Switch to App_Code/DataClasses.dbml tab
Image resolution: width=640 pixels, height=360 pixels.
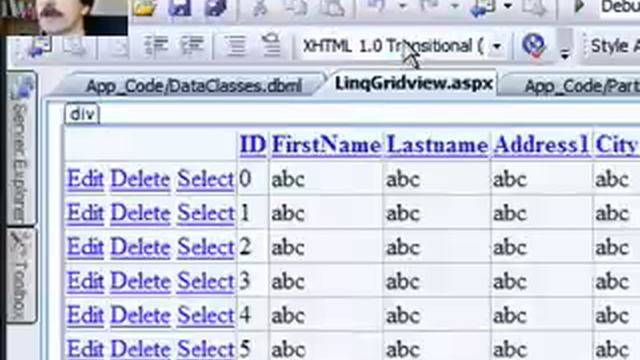194,86
